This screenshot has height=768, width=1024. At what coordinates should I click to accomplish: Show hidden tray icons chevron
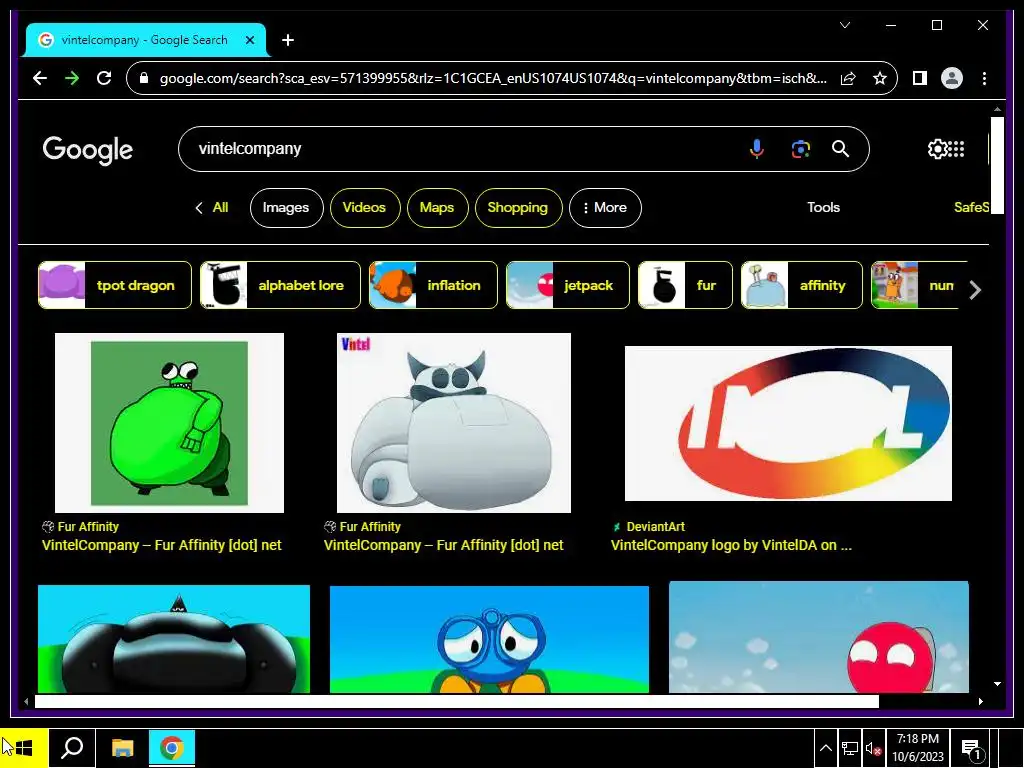click(825, 748)
